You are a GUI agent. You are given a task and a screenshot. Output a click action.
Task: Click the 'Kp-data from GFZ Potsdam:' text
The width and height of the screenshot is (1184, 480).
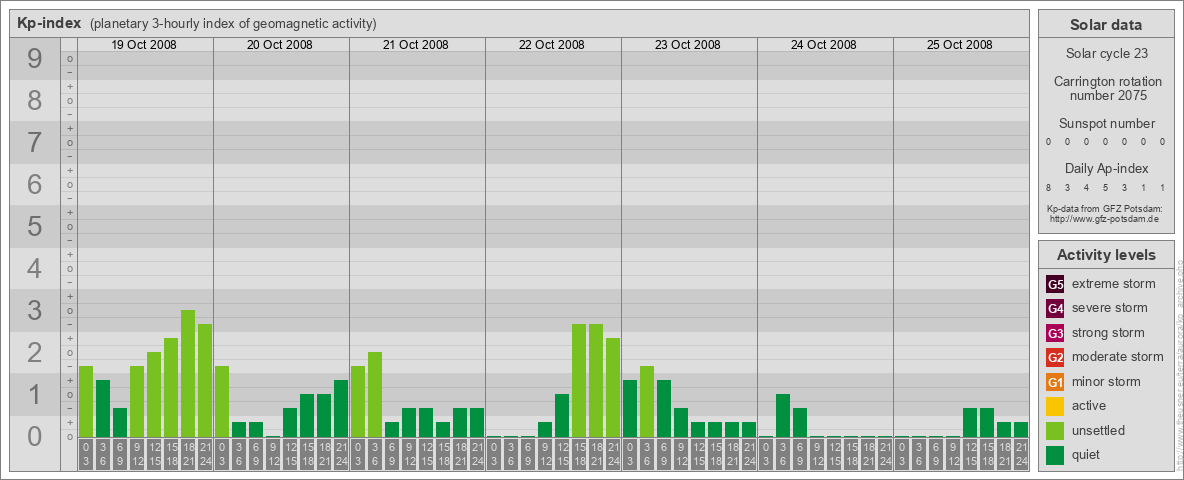(x=1105, y=209)
